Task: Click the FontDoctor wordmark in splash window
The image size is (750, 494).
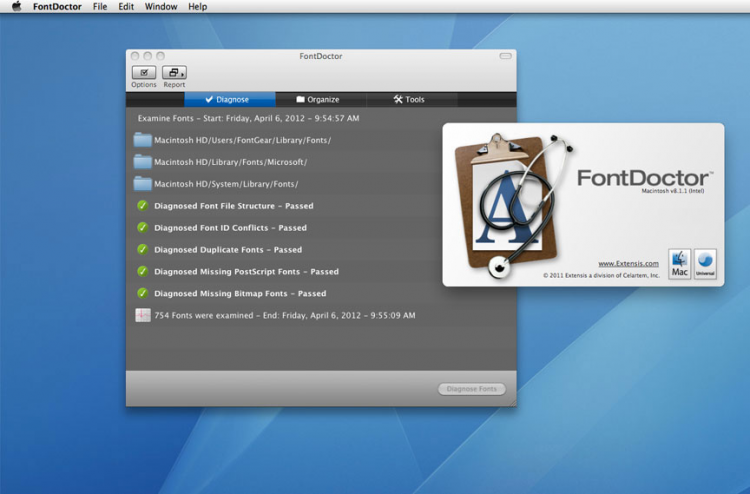Action: 645,178
